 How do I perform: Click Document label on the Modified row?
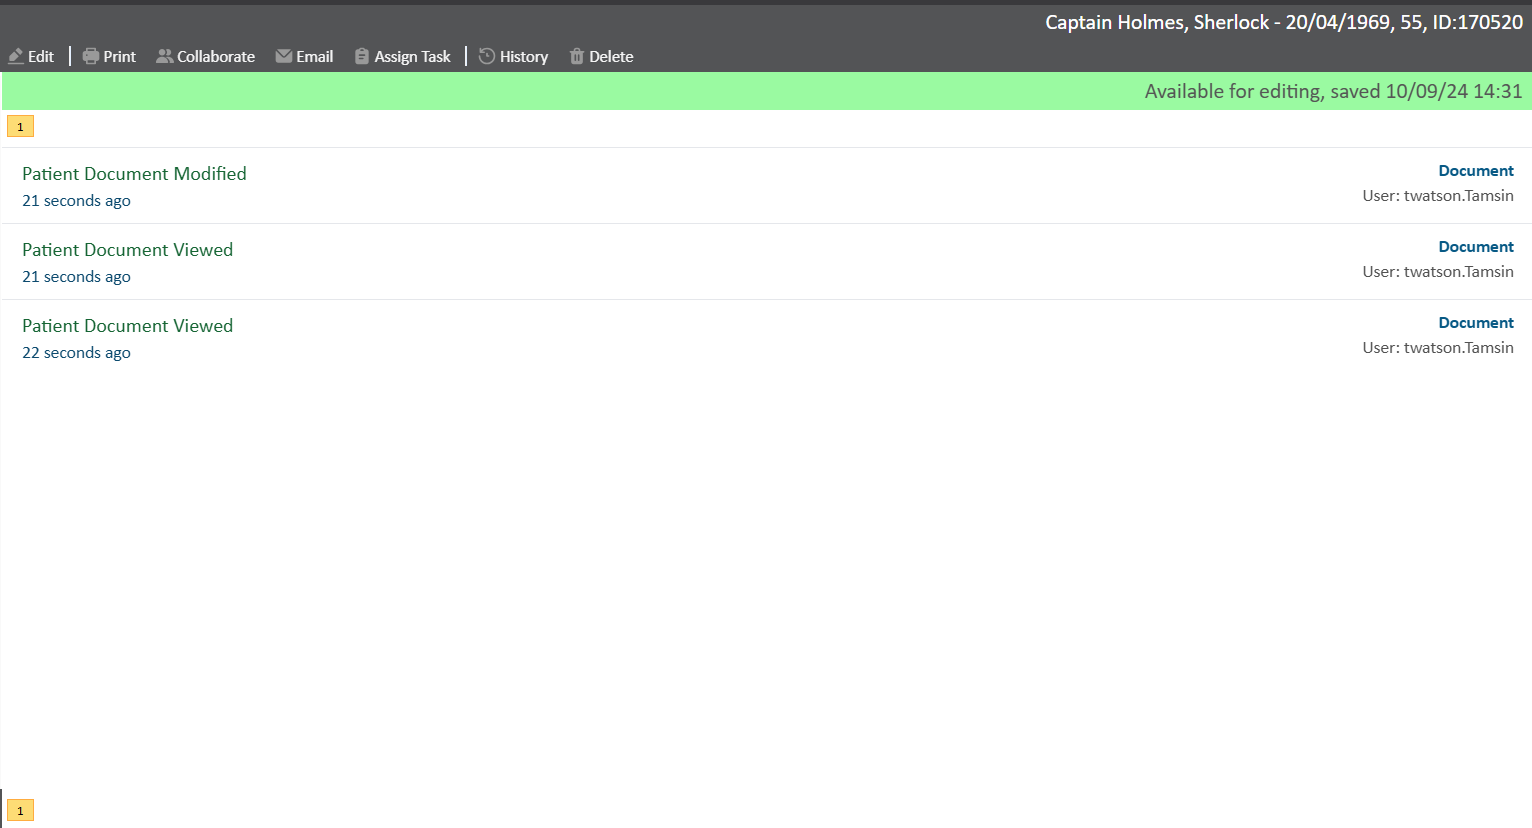1475,171
